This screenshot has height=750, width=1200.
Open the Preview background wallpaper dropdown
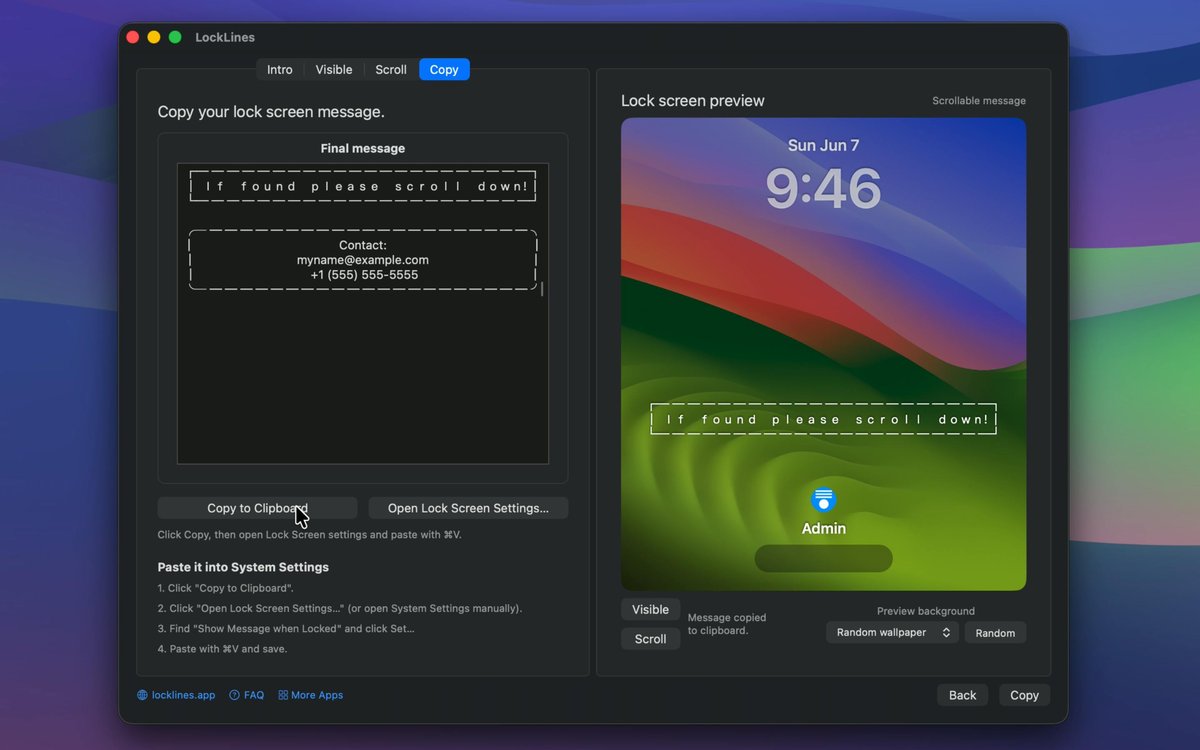tap(892, 632)
